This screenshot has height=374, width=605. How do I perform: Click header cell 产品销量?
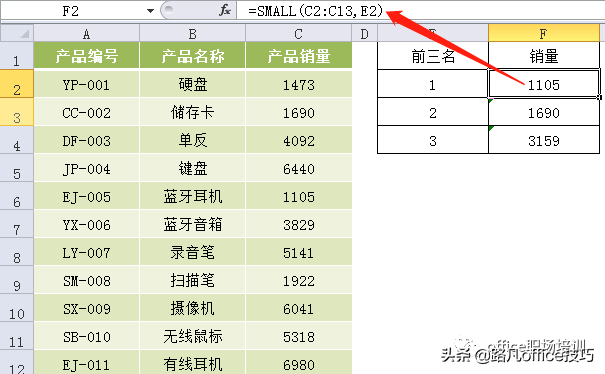click(x=299, y=56)
